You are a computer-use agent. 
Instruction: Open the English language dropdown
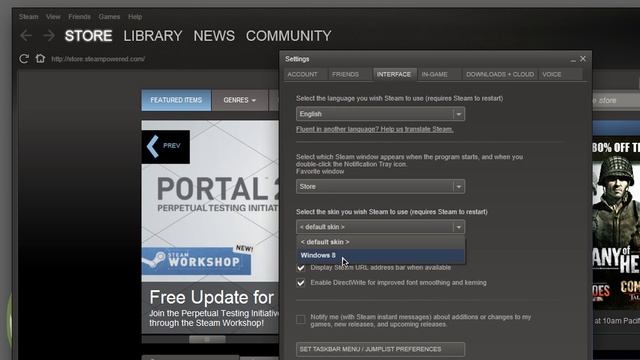pos(380,114)
